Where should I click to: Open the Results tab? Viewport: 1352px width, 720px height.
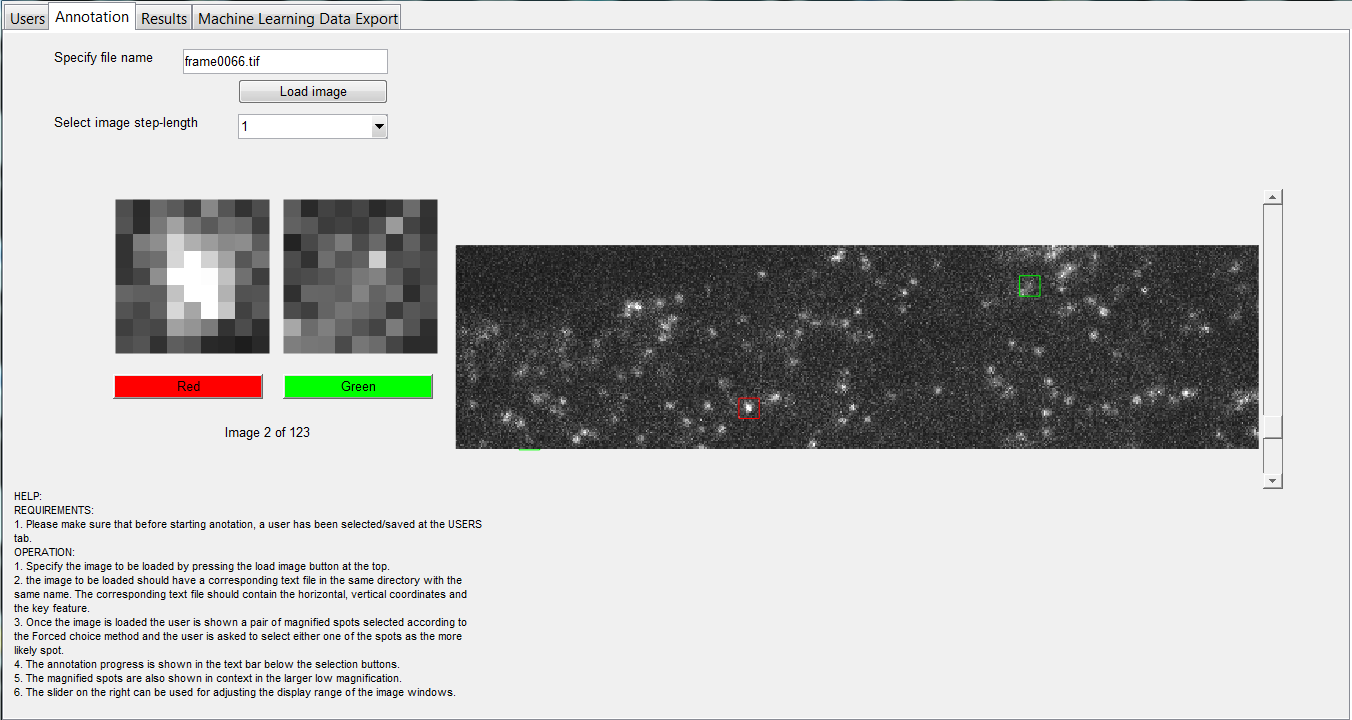pyautogui.click(x=164, y=18)
